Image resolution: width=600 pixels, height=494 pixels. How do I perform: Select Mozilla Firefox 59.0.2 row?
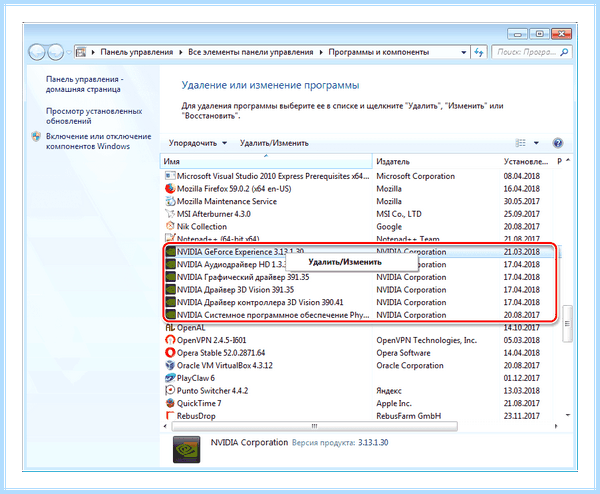(361, 189)
